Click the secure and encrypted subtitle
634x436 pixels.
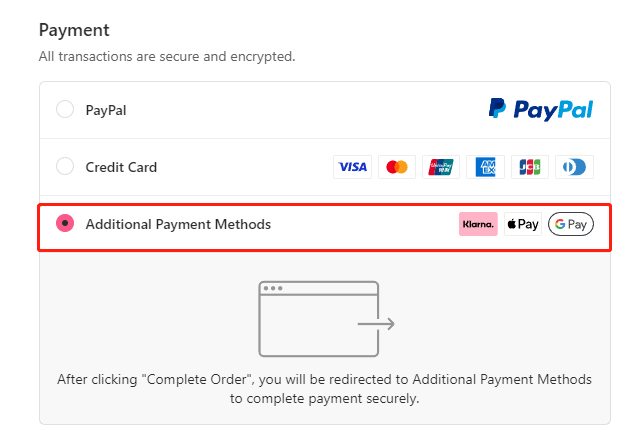167,56
